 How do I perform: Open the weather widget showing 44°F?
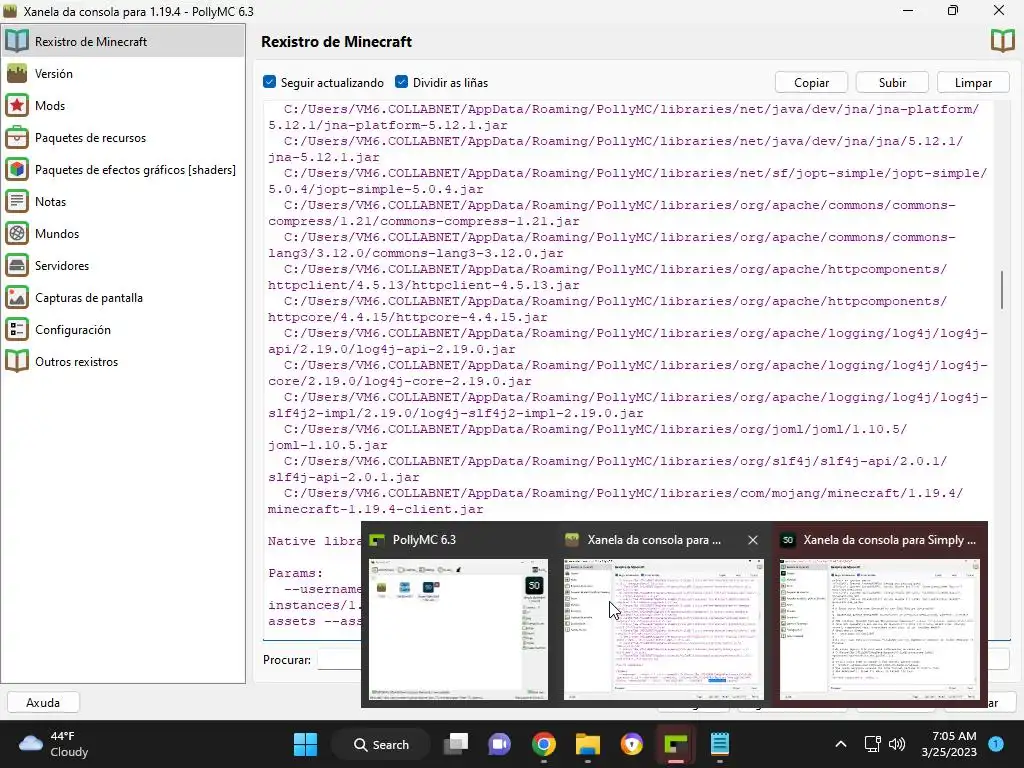click(x=54, y=744)
